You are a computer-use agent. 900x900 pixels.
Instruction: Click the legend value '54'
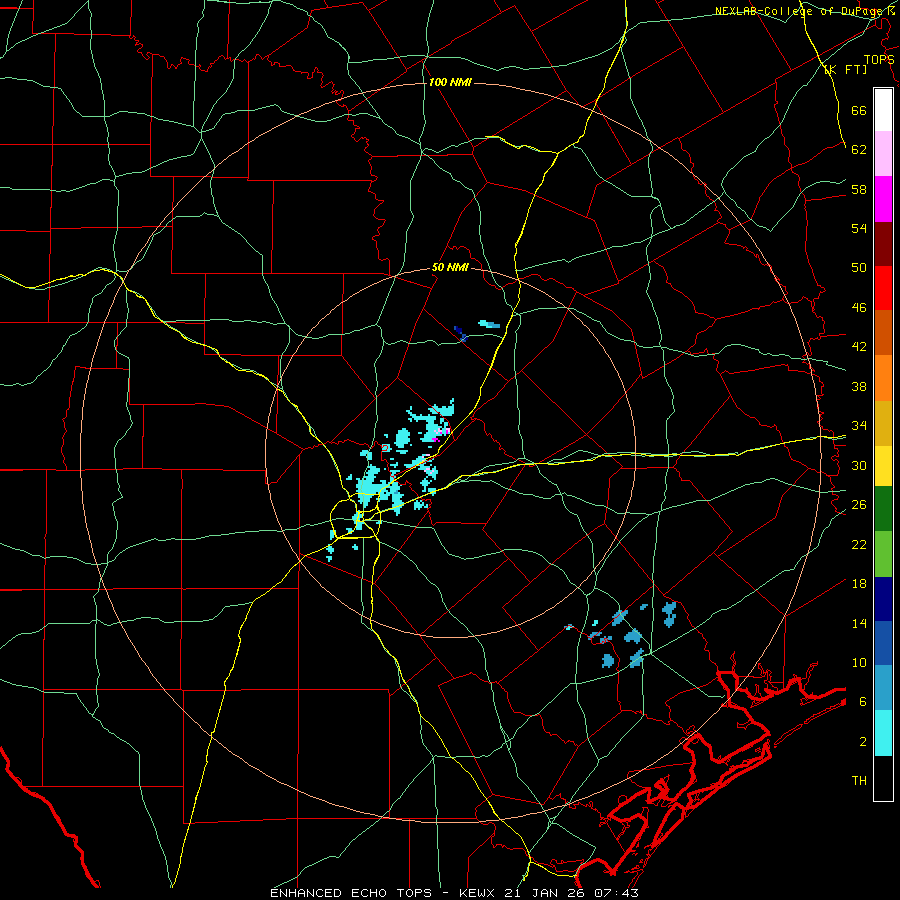[859, 228]
